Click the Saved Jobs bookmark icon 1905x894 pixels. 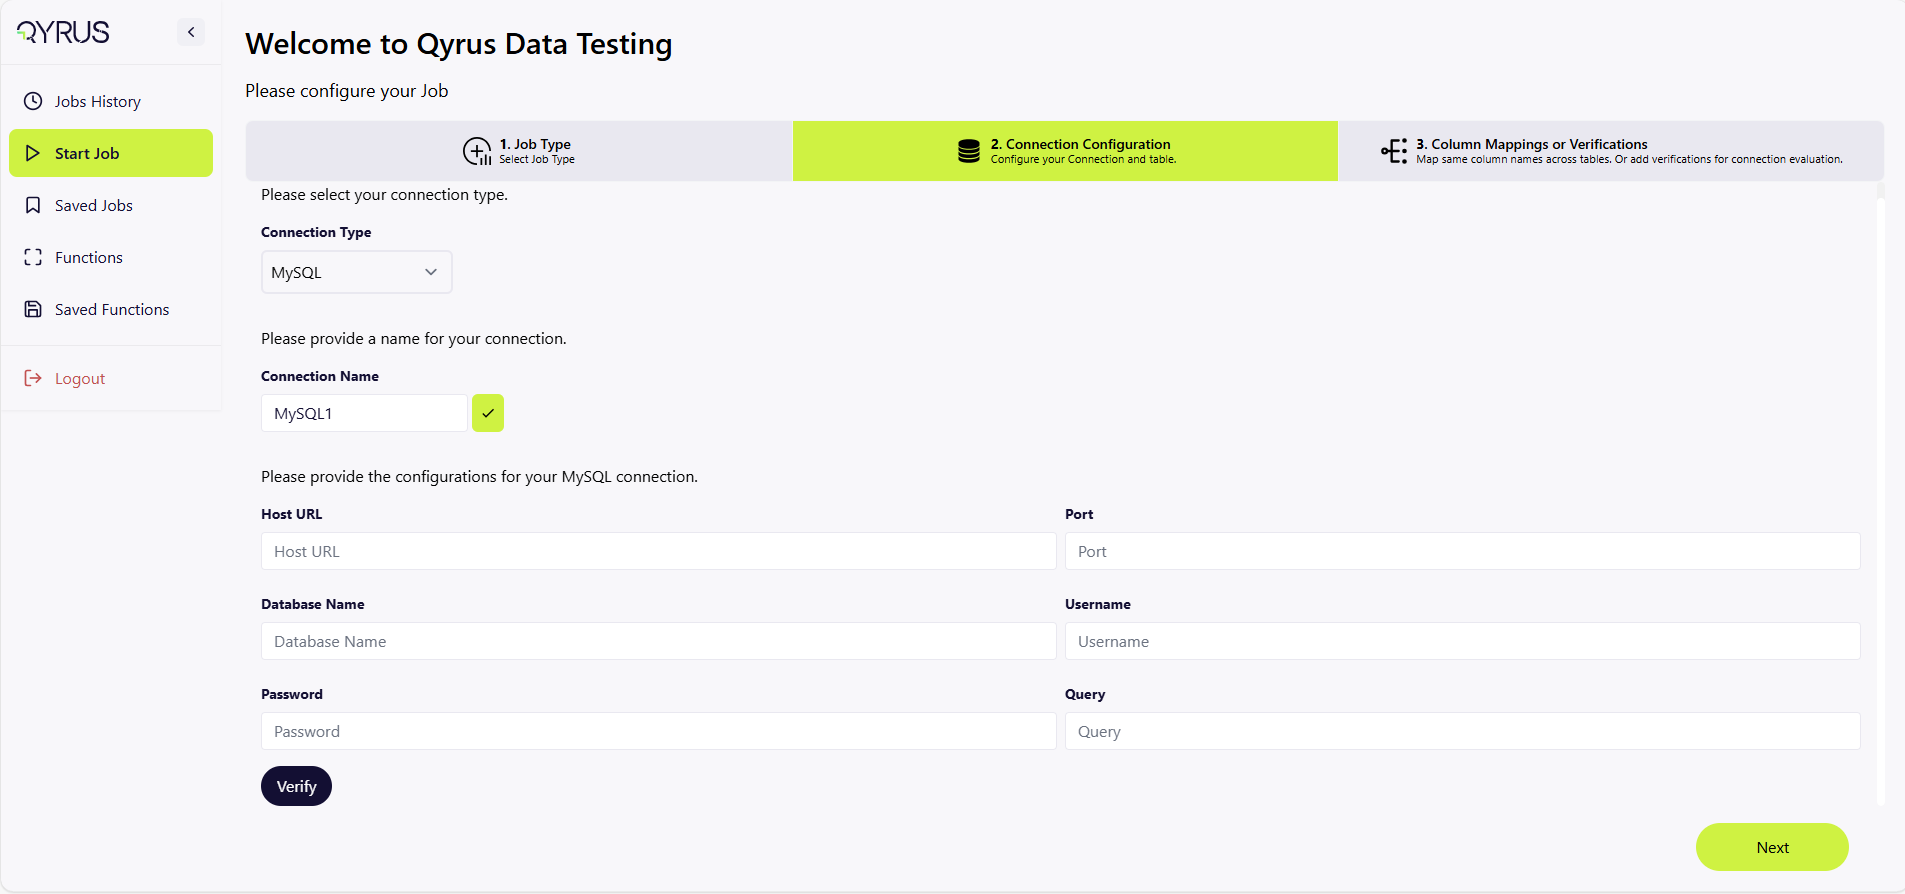tap(33, 205)
